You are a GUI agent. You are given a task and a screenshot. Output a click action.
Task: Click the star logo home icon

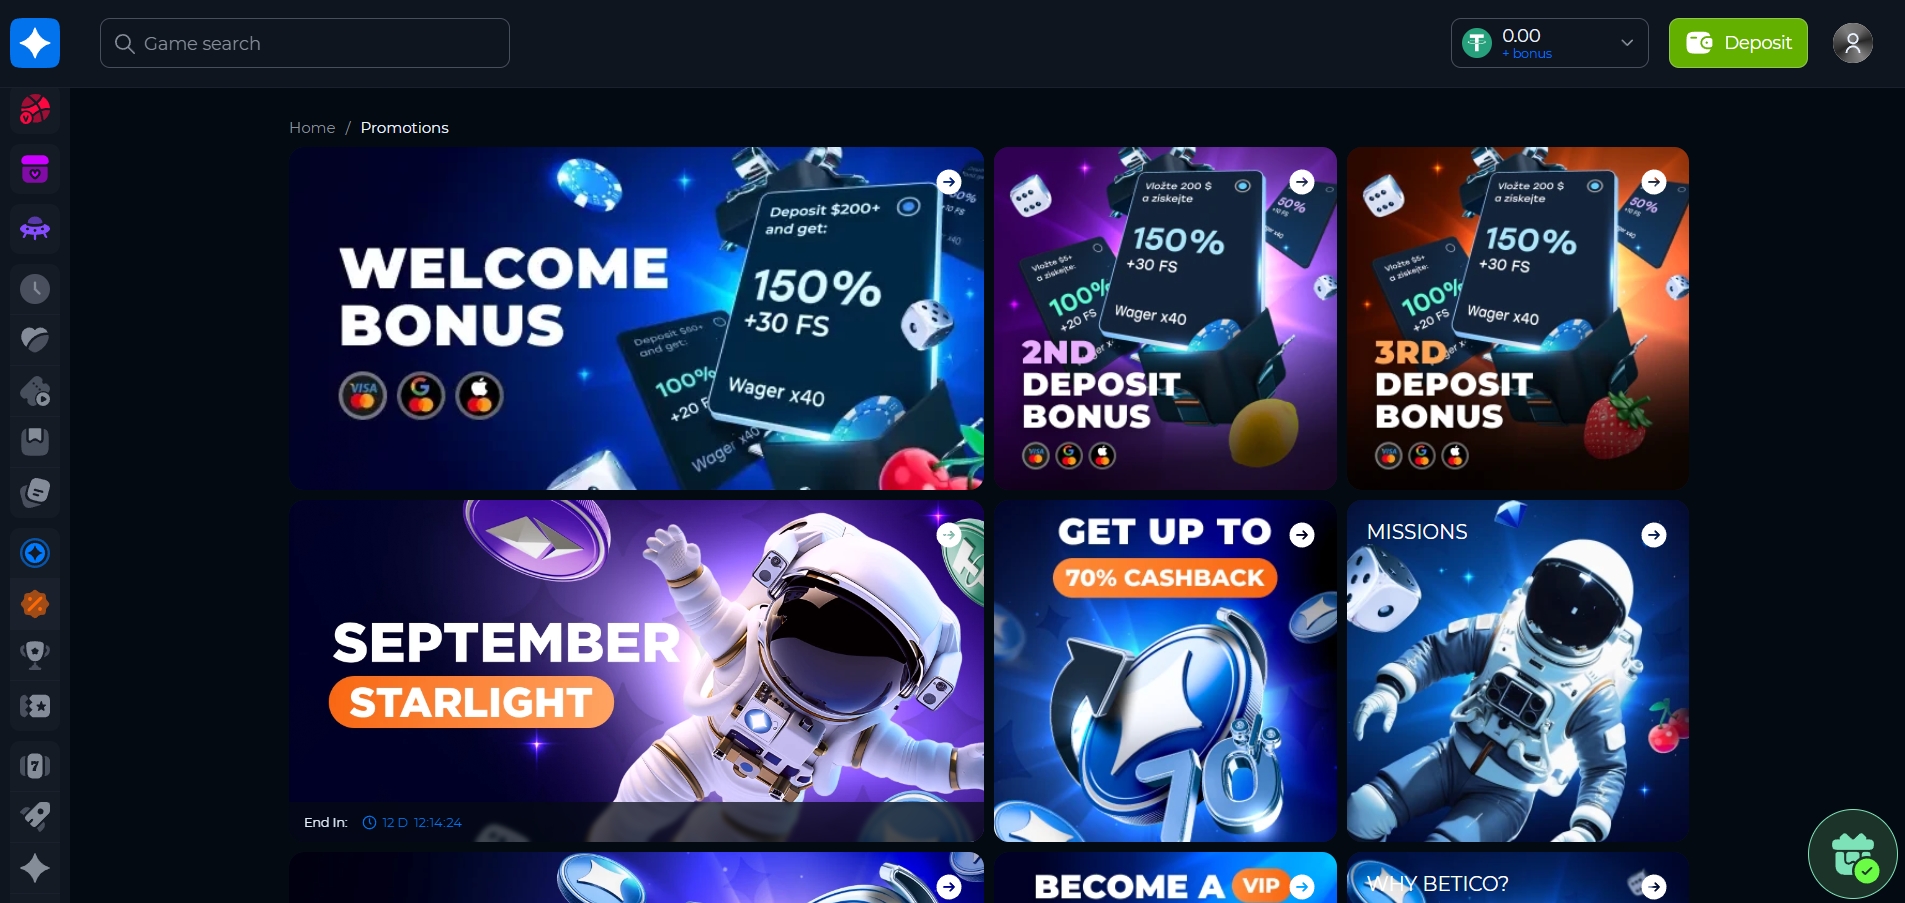35,43
